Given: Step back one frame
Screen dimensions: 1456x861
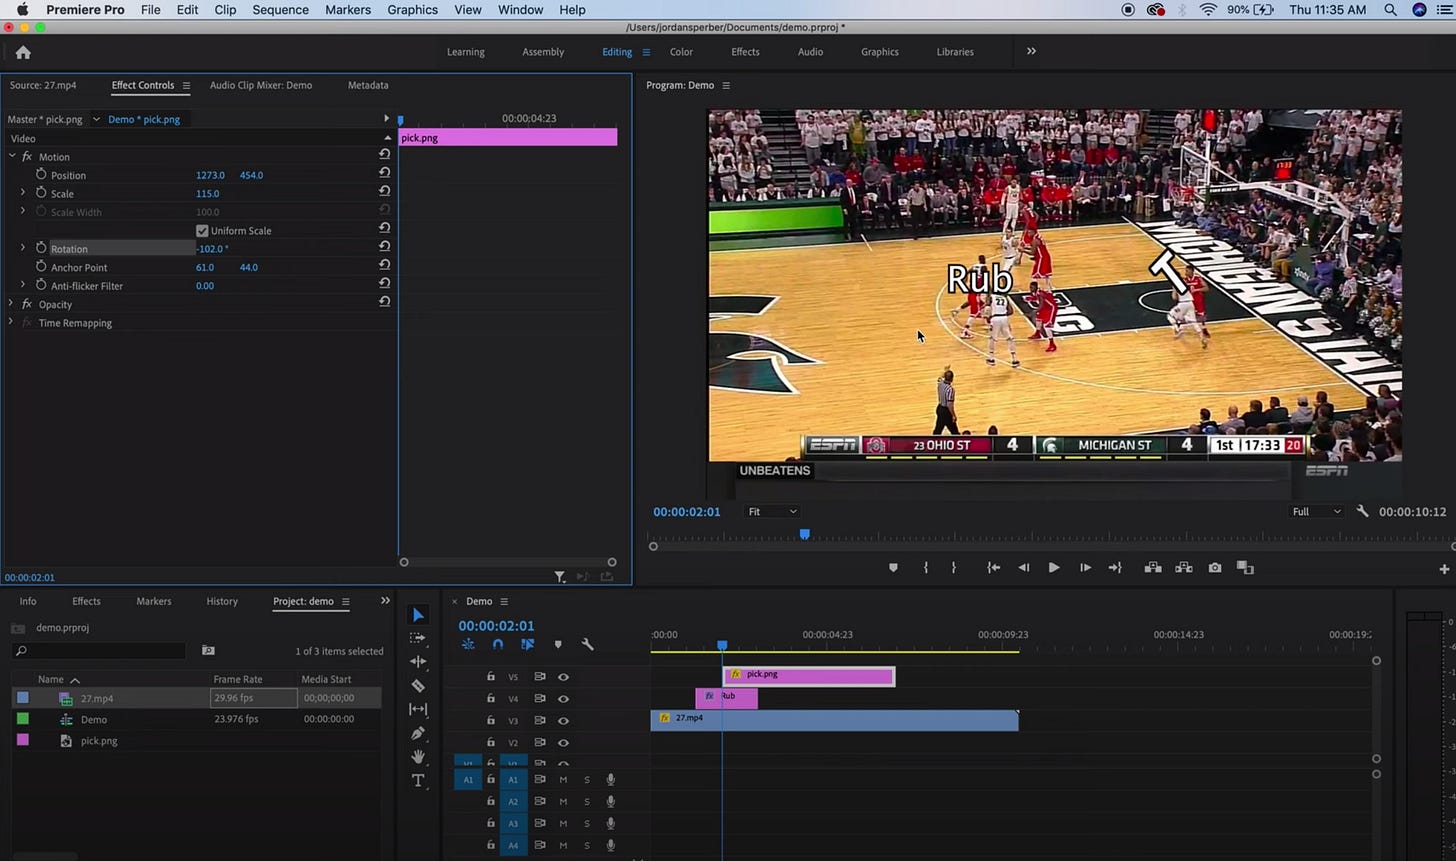Looking at the screenshot, I should 1023,567.
